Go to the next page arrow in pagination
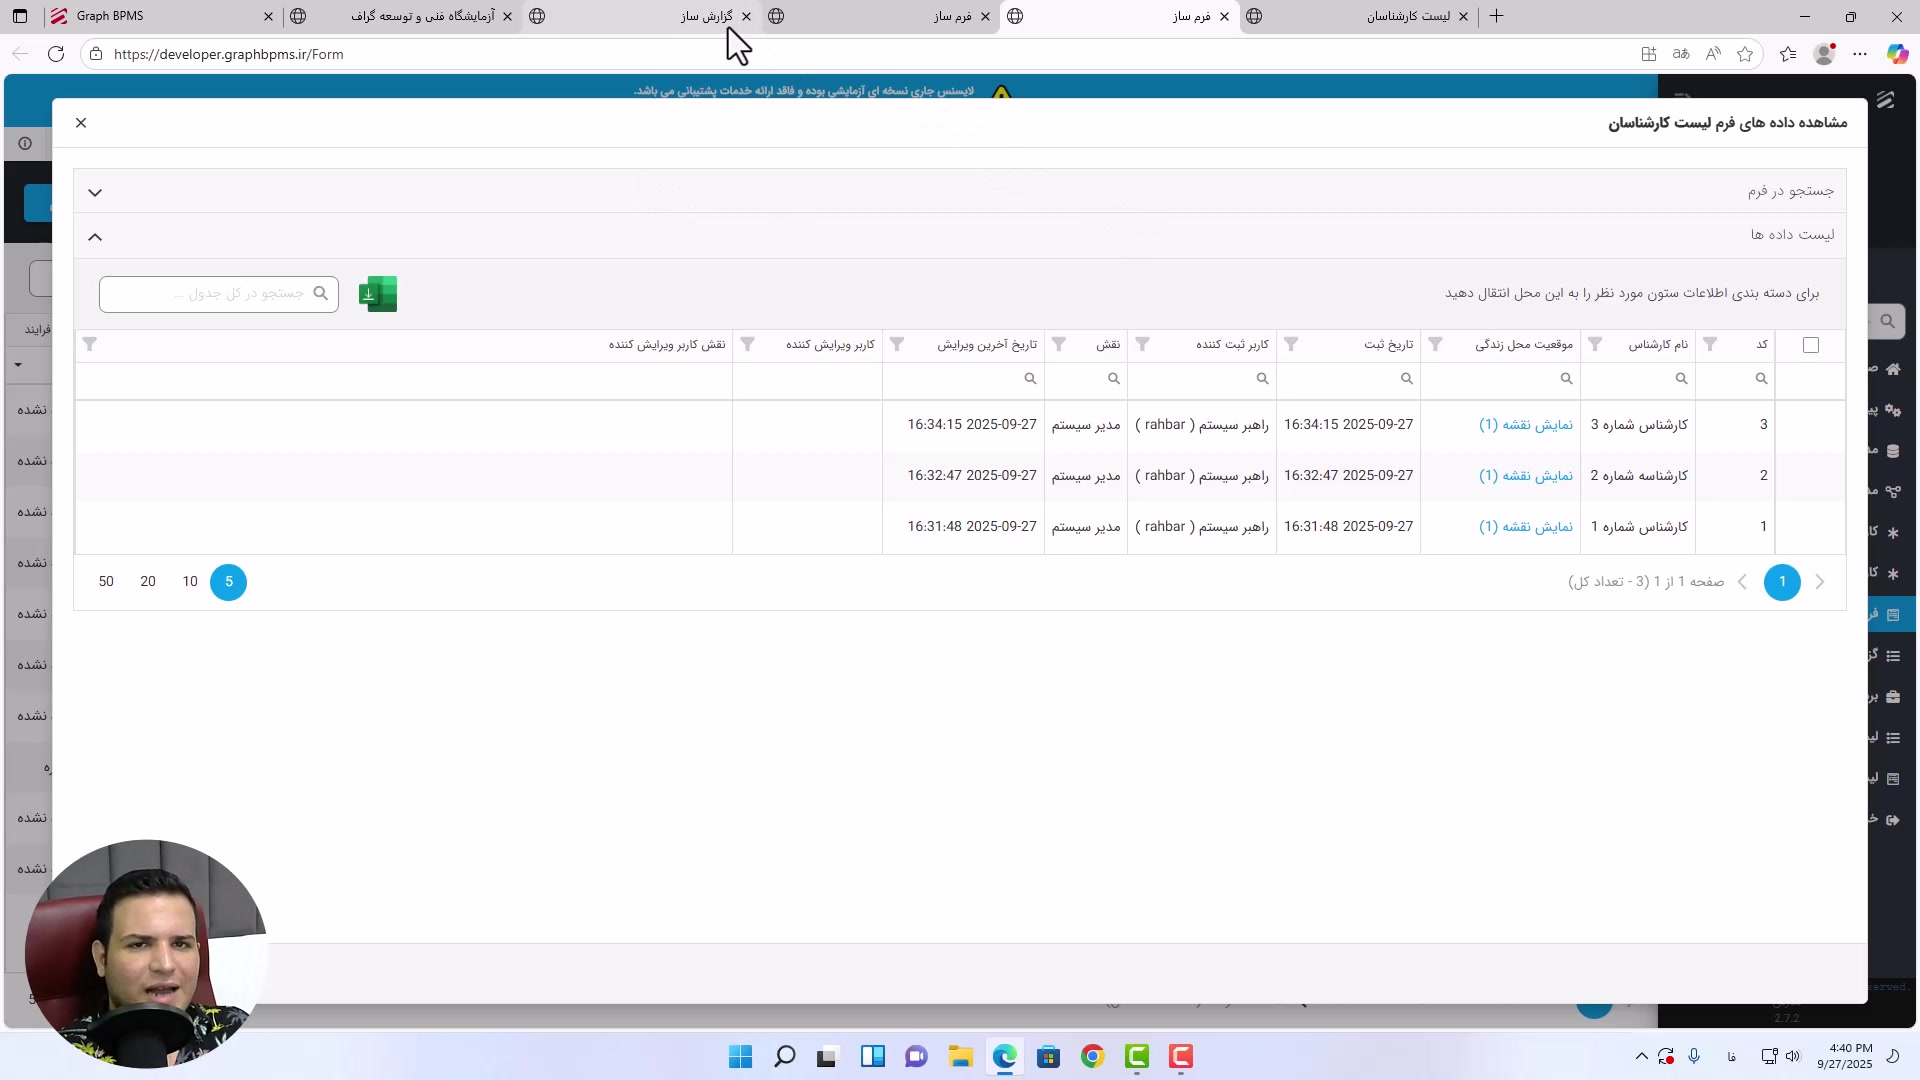Viewport: 1920px width, 1080px height. (1742, 582)
